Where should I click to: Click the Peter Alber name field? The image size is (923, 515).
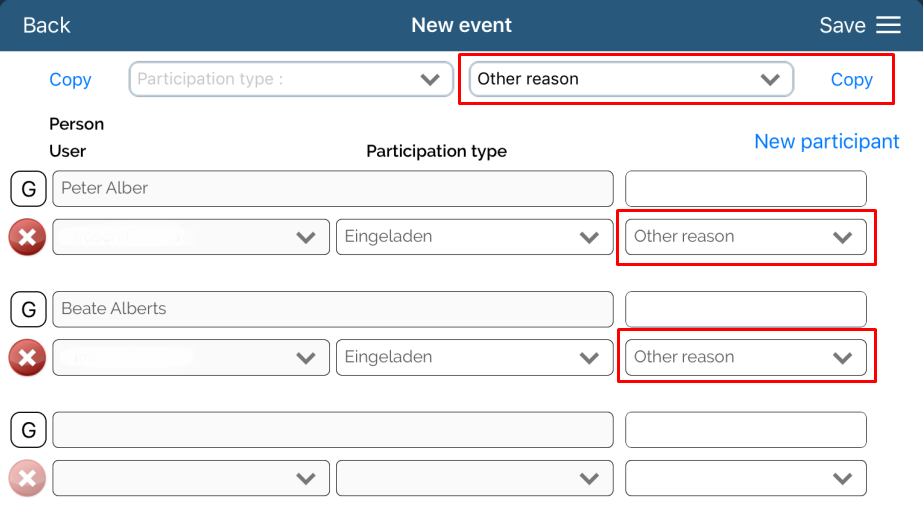click(x=332, y=189)
